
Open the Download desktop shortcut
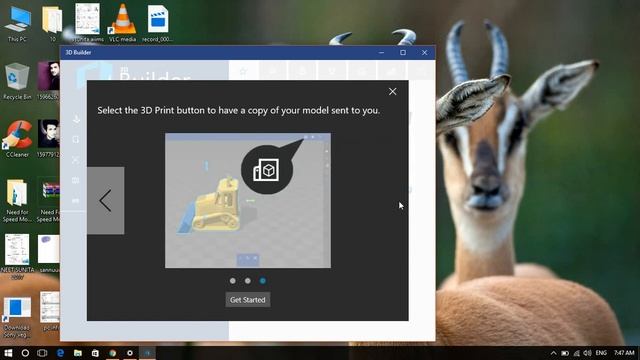point(17,317)
